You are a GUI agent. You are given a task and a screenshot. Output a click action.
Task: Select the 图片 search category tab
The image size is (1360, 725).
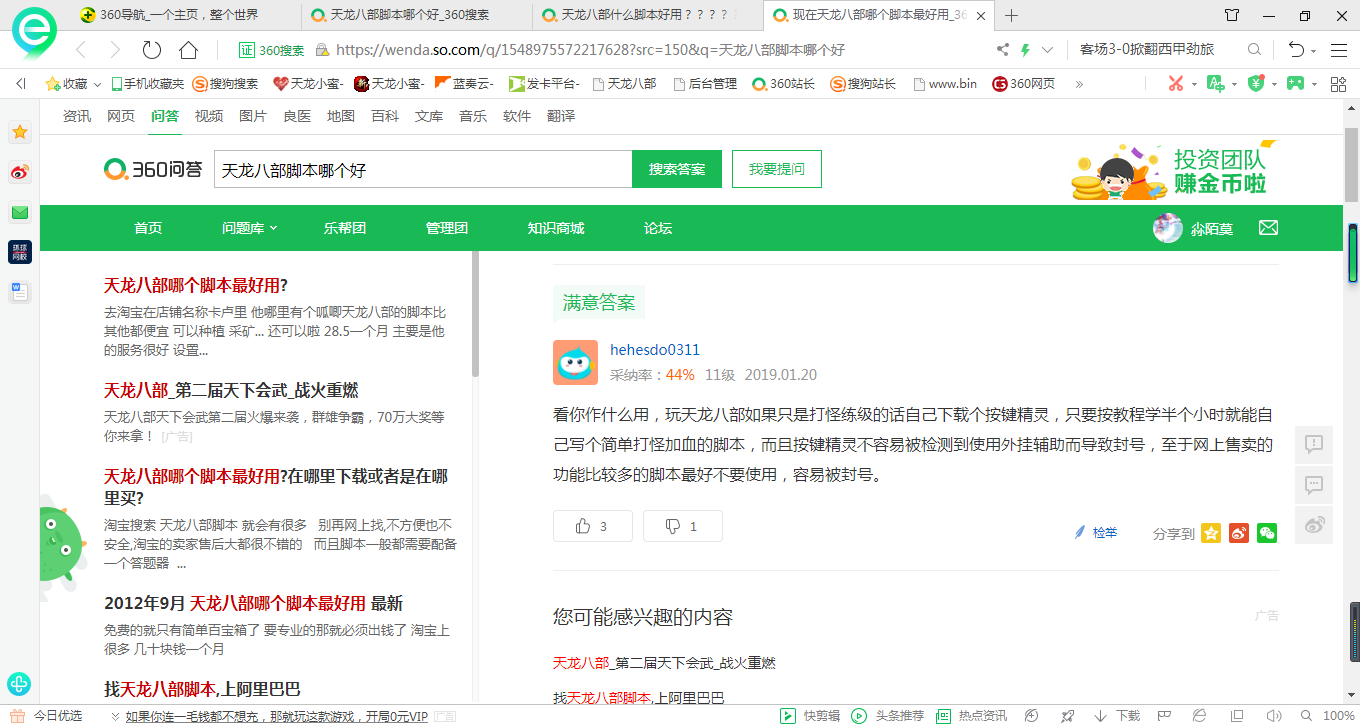[x=253, y=116]
